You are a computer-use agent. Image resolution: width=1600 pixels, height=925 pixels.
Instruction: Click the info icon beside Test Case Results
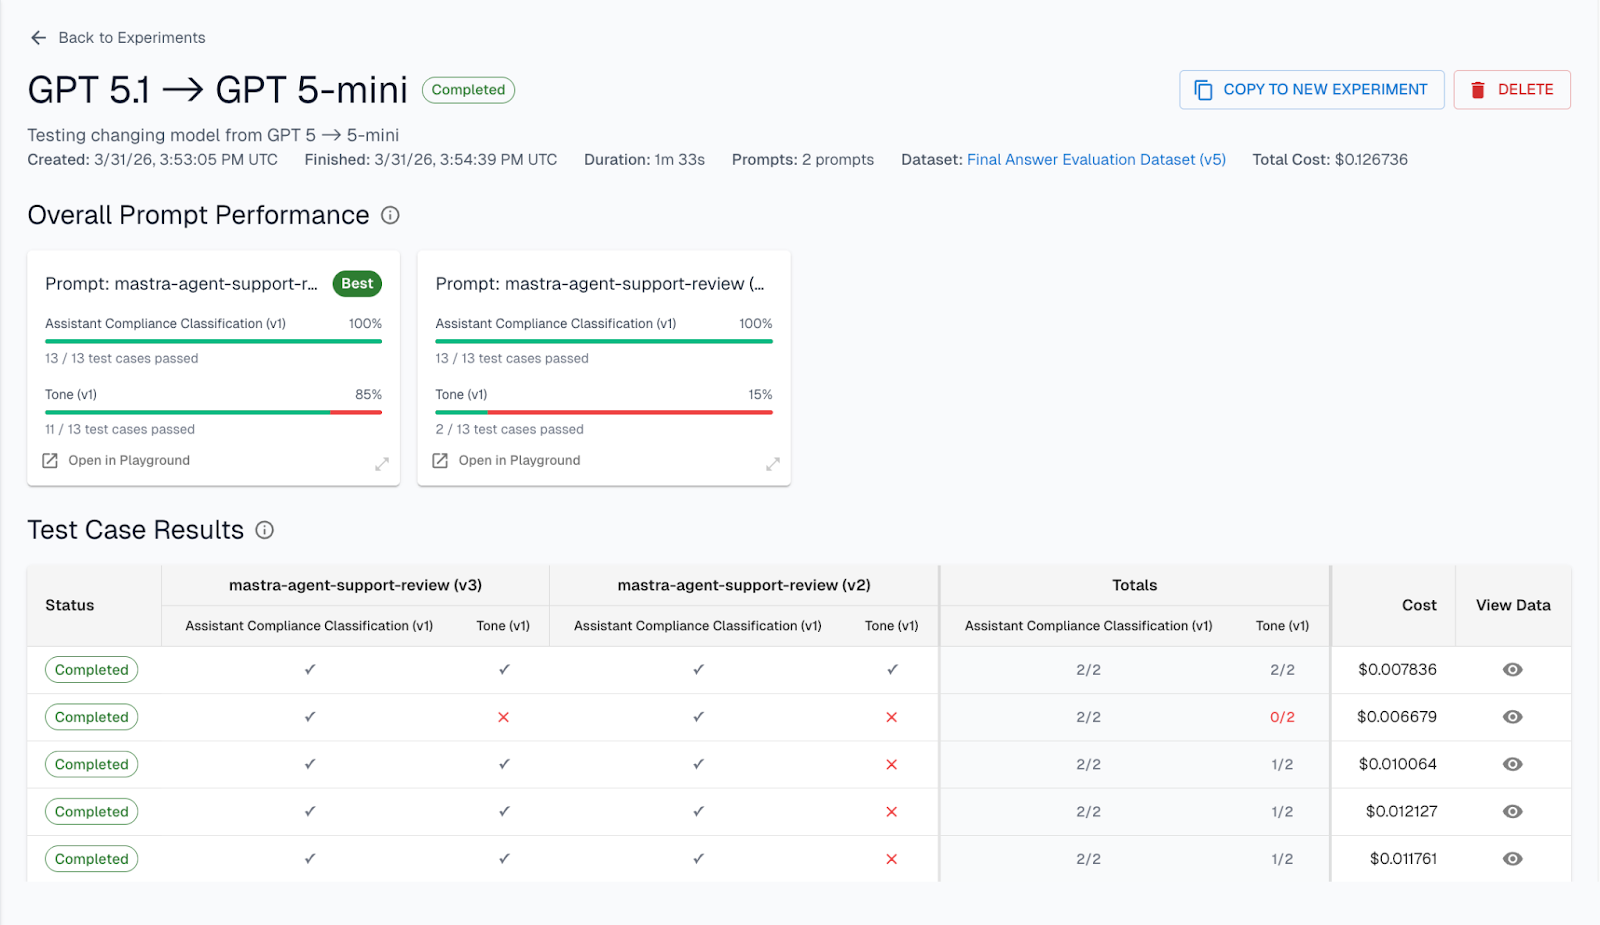(264, 530)
